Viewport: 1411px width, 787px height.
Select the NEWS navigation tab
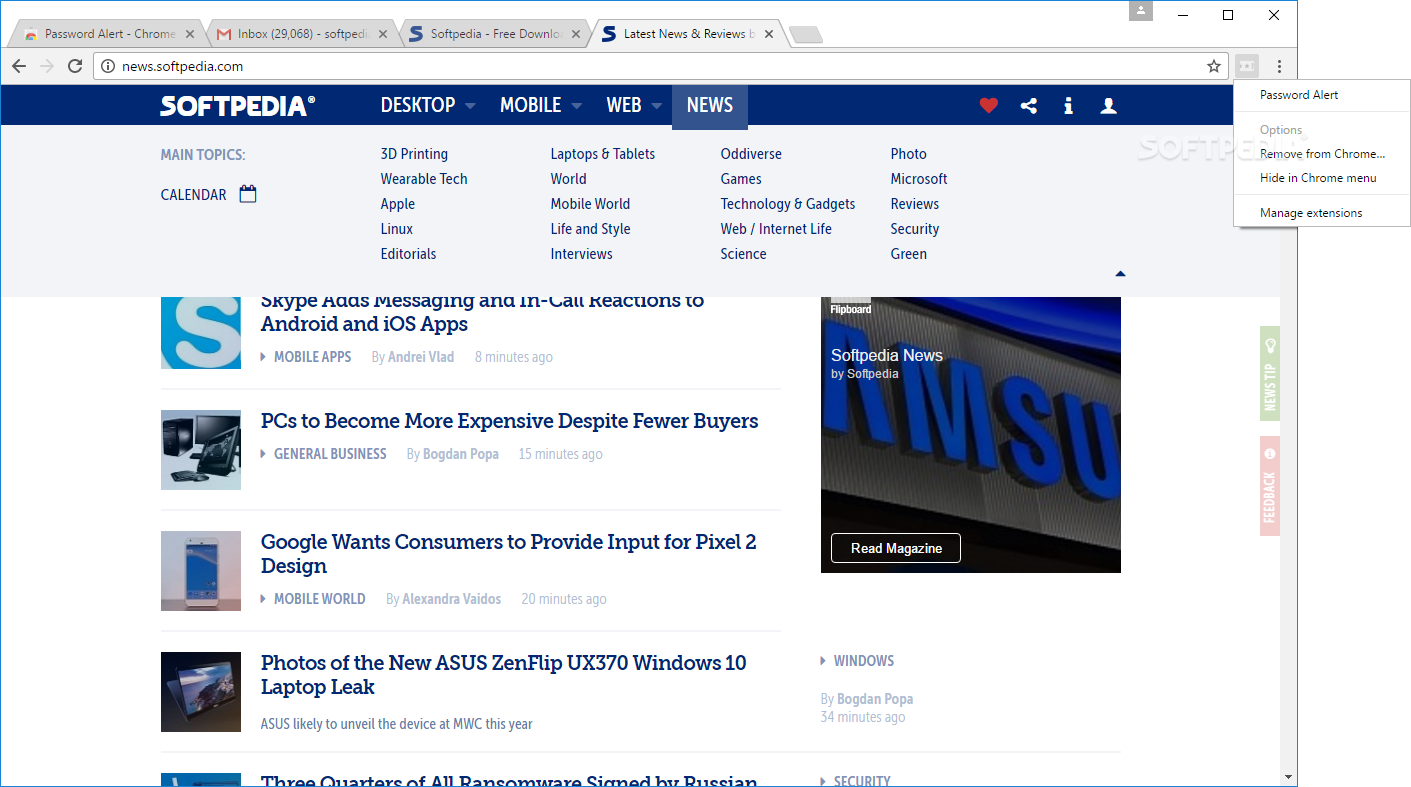pyautogui.click(x=710, y=107)
